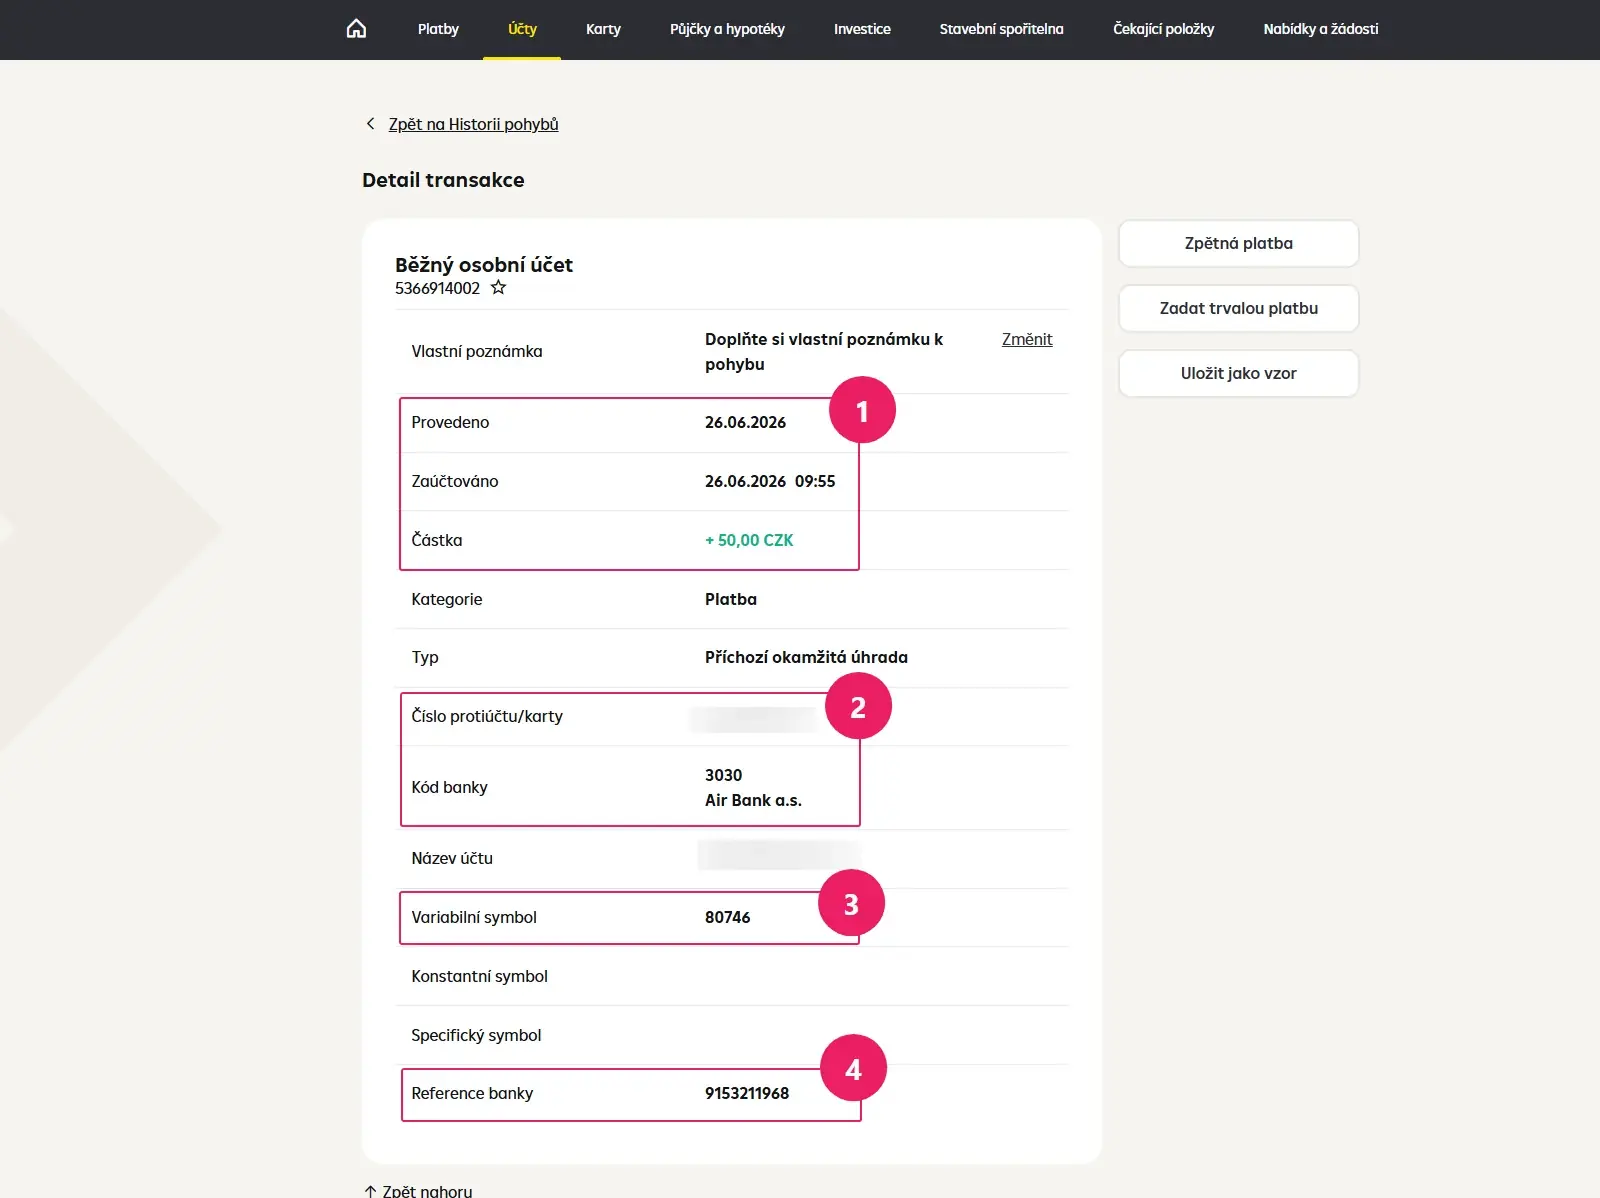Screen dimensions: 1600x1198
Task: Open Nabídky a žádosti menu
Action: point(1320,29)
